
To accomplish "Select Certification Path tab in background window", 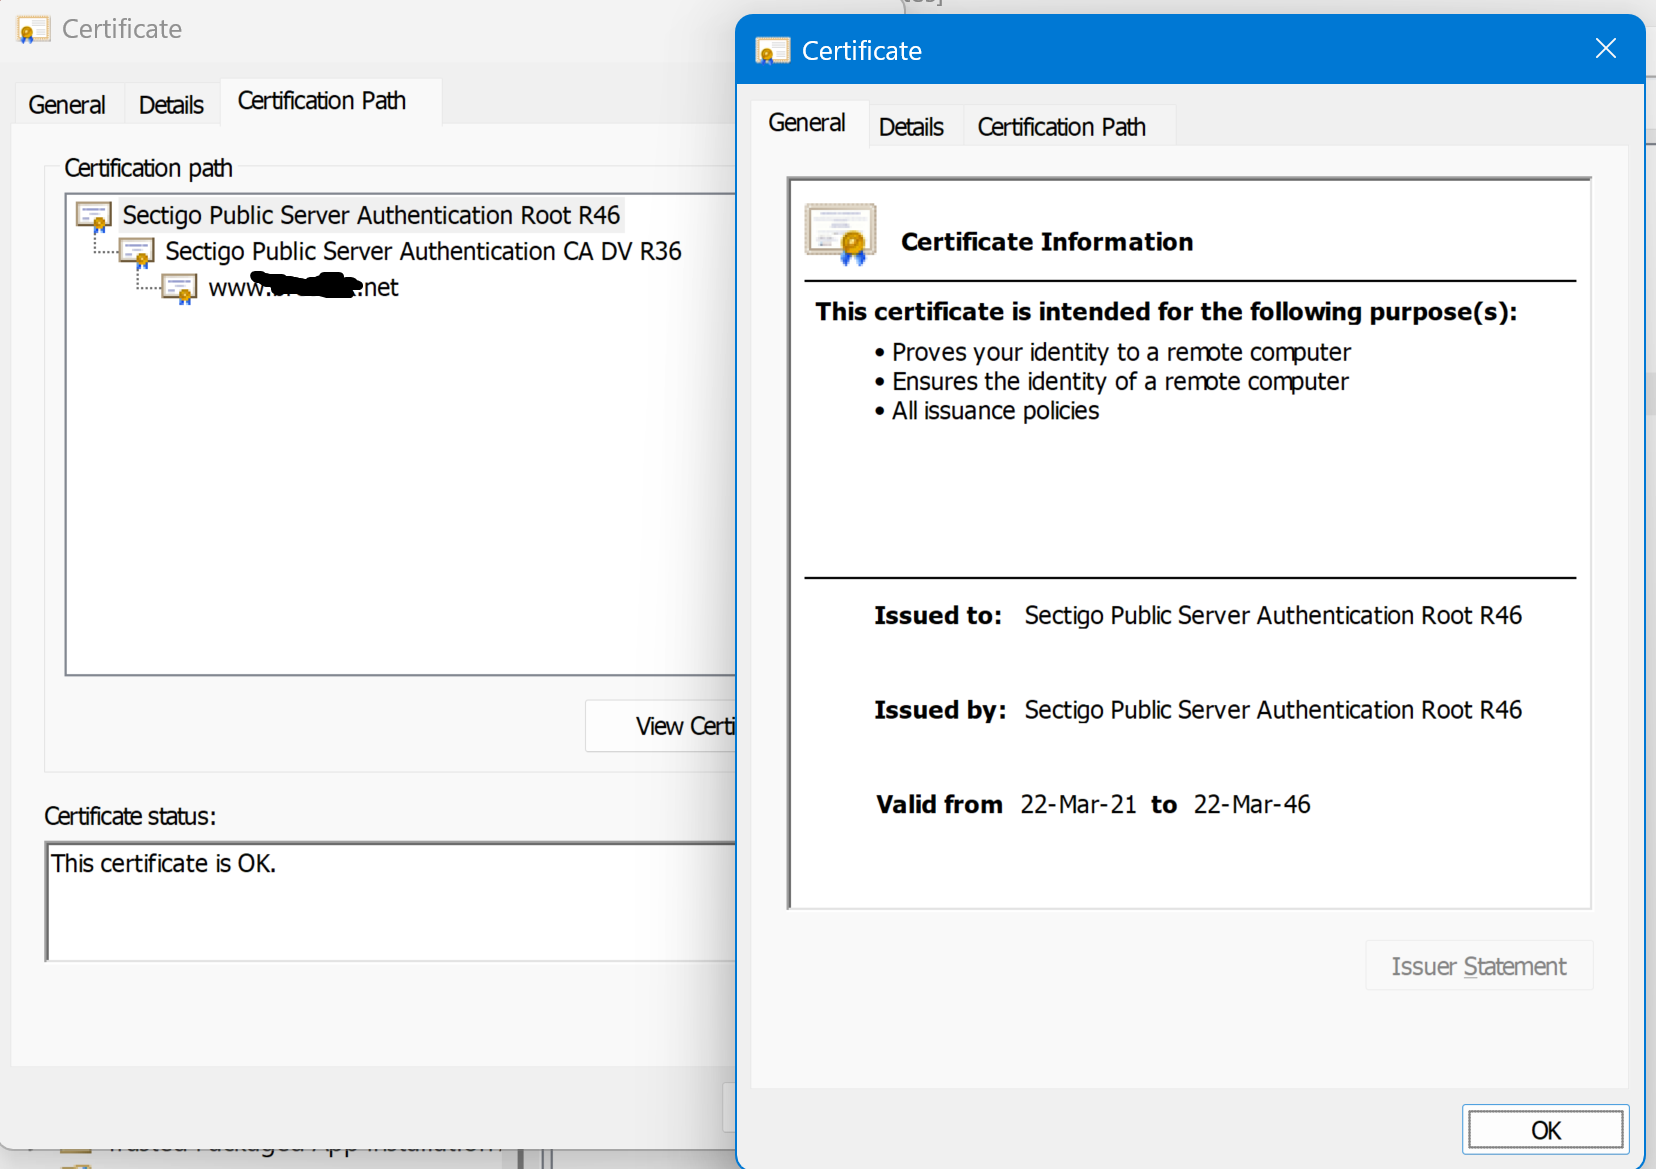I will coord(321,101).
